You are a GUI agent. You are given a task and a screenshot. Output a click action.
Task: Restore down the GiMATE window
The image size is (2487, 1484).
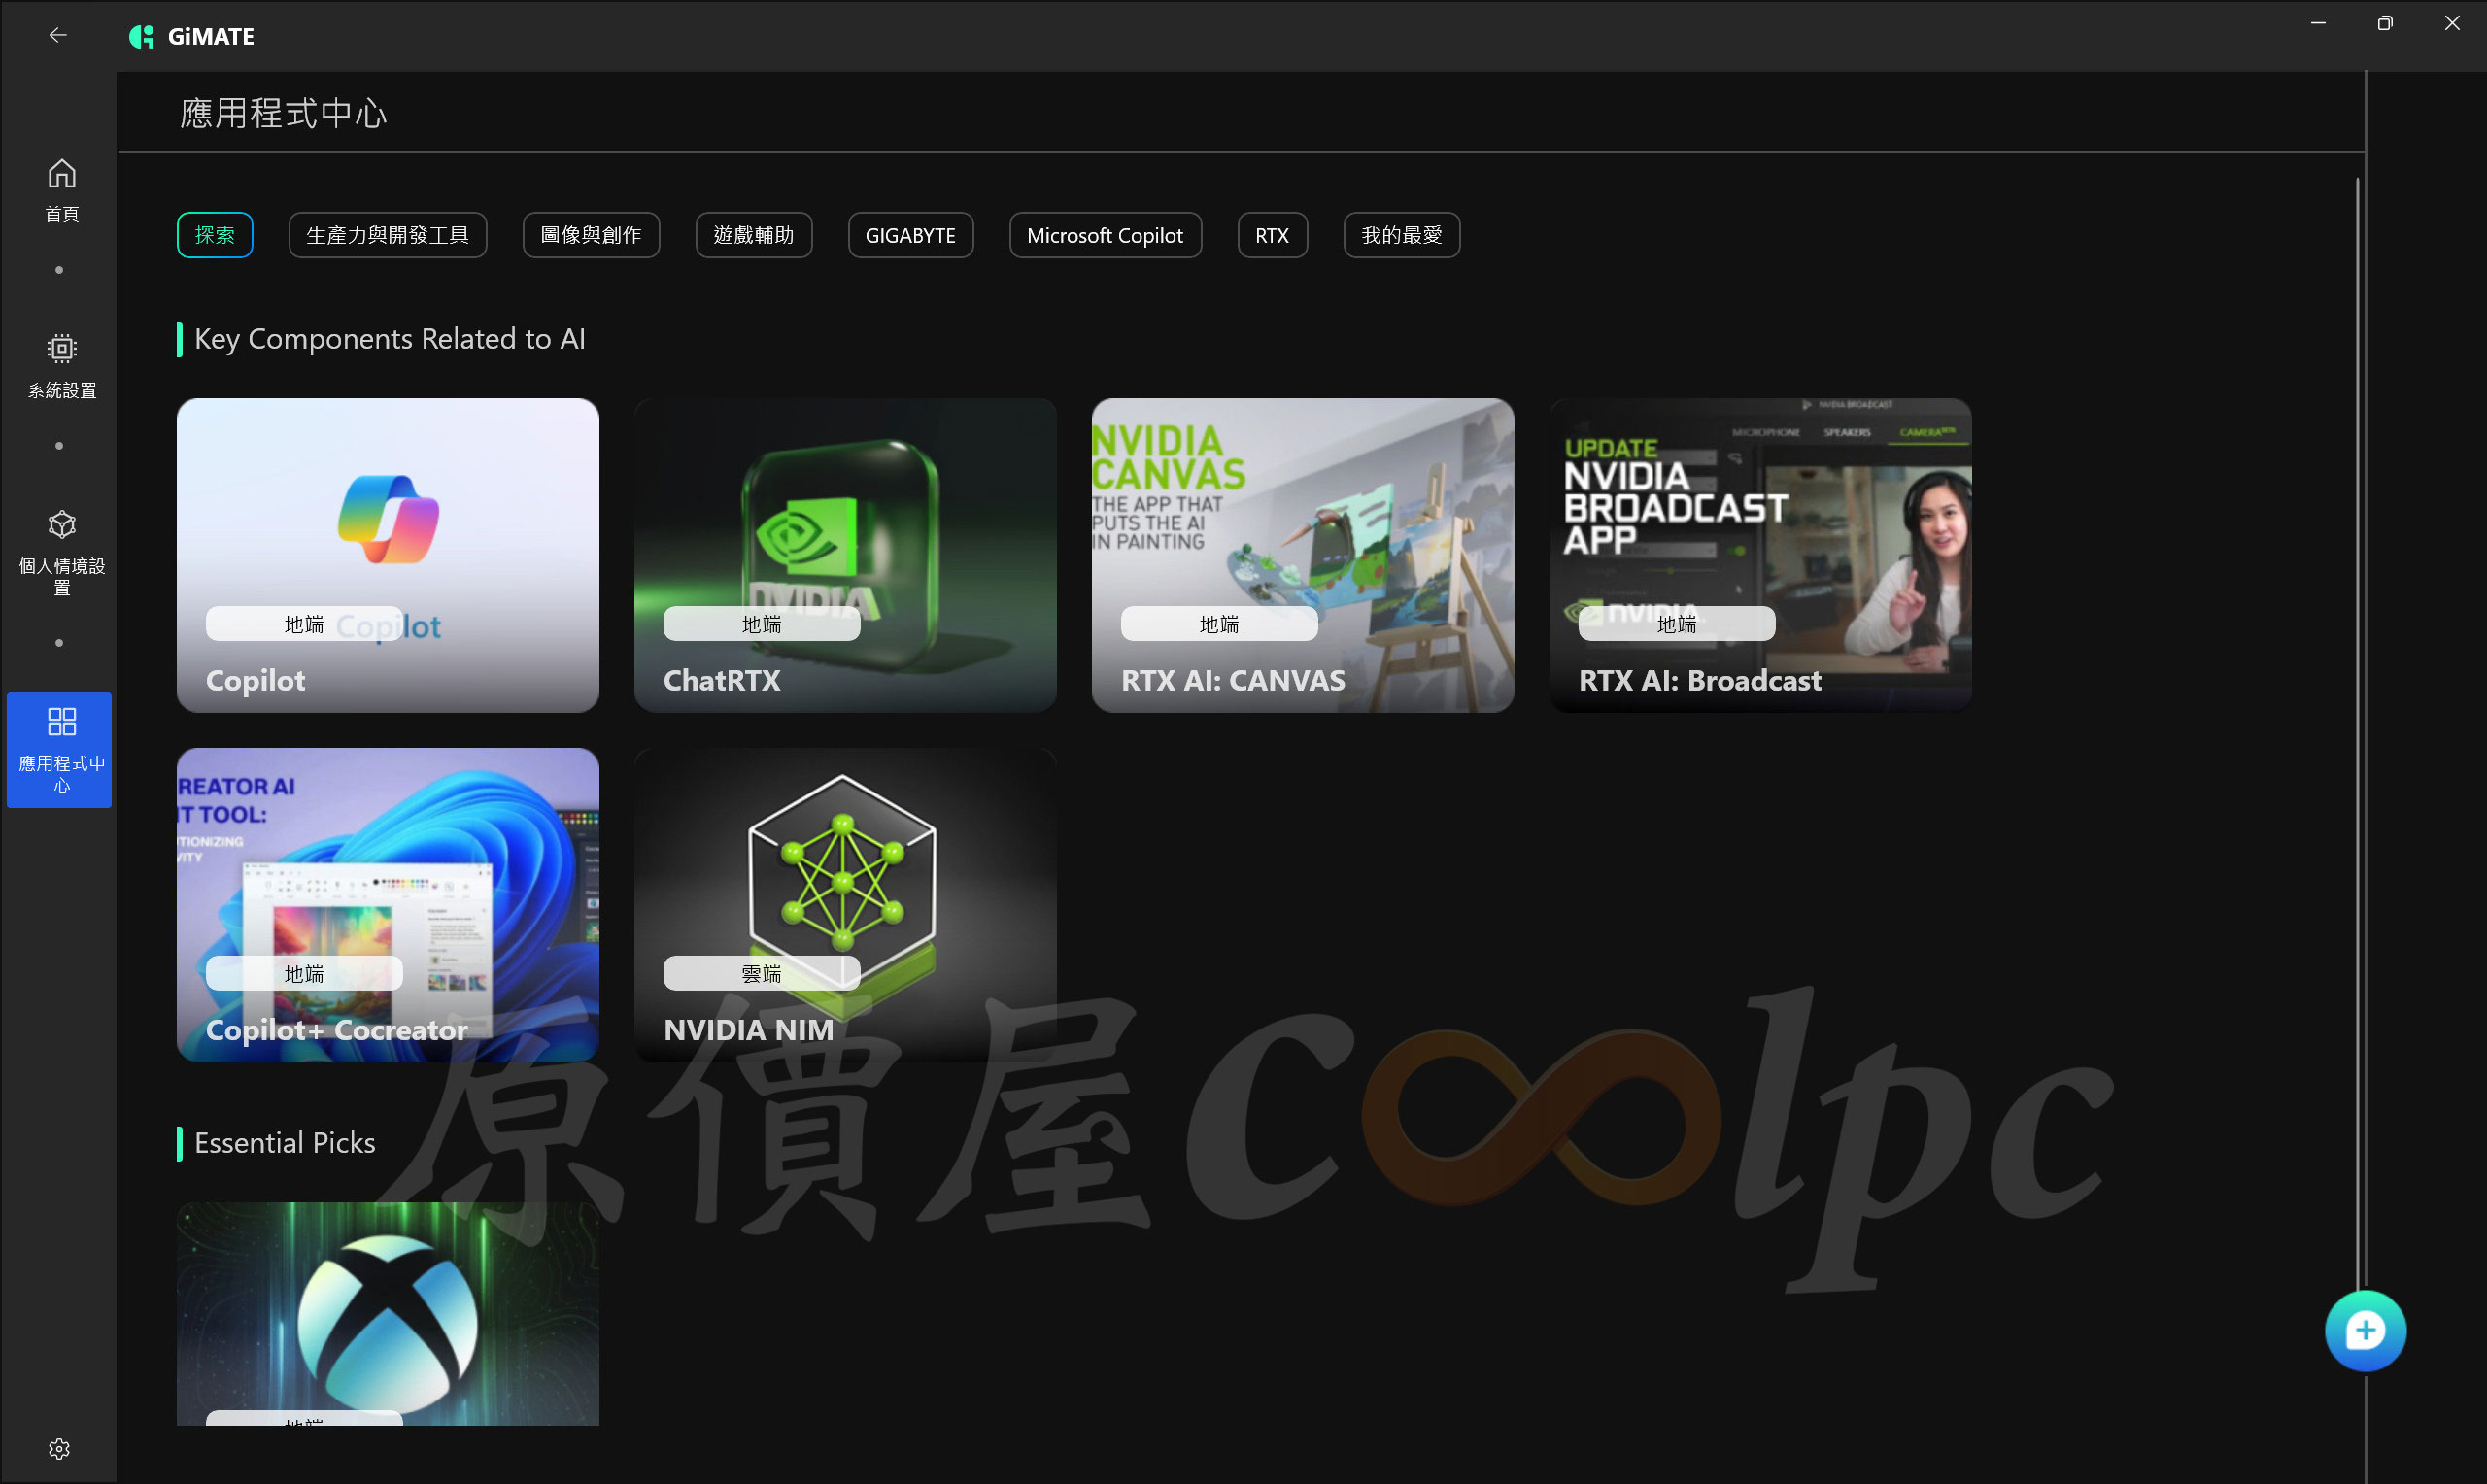2385,23
